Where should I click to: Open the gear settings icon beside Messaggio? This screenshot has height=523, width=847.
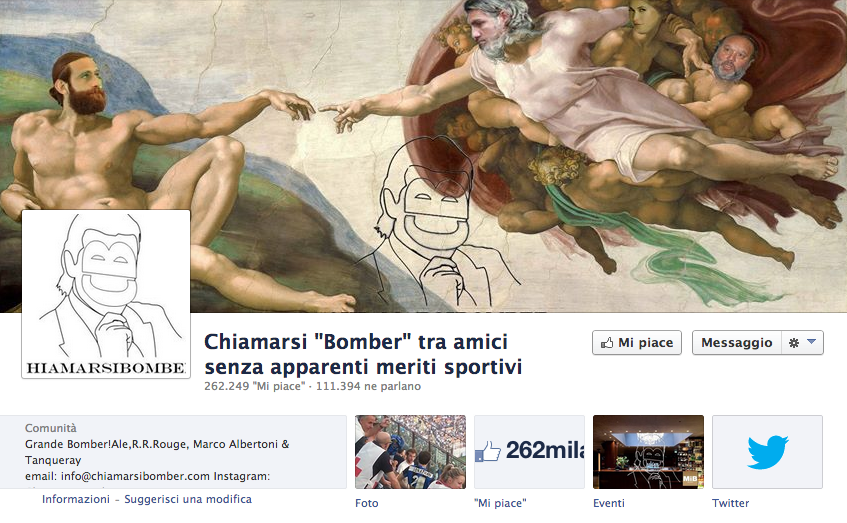tap(794, 343)
